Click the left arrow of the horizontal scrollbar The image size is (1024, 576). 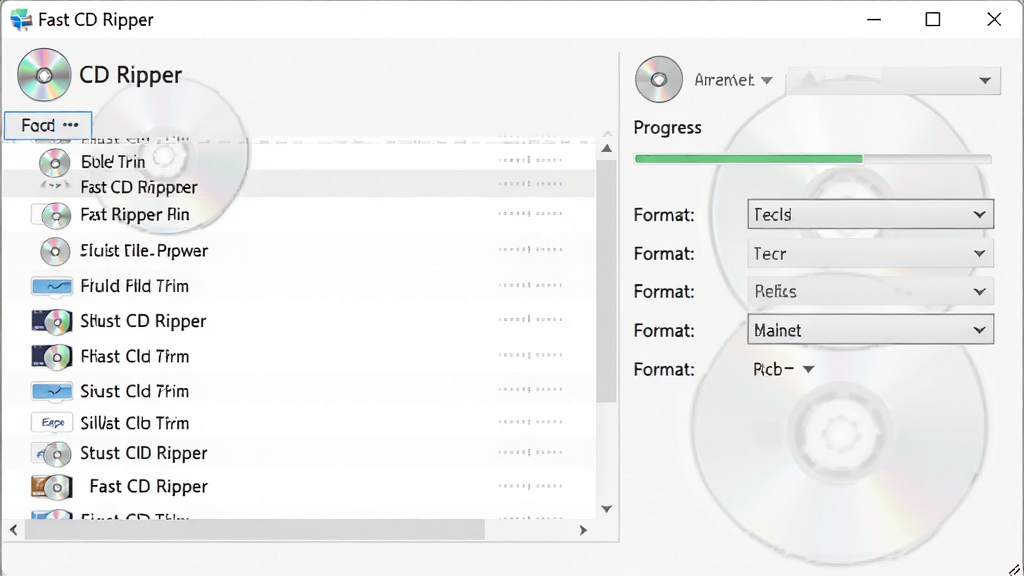point(14,530)
